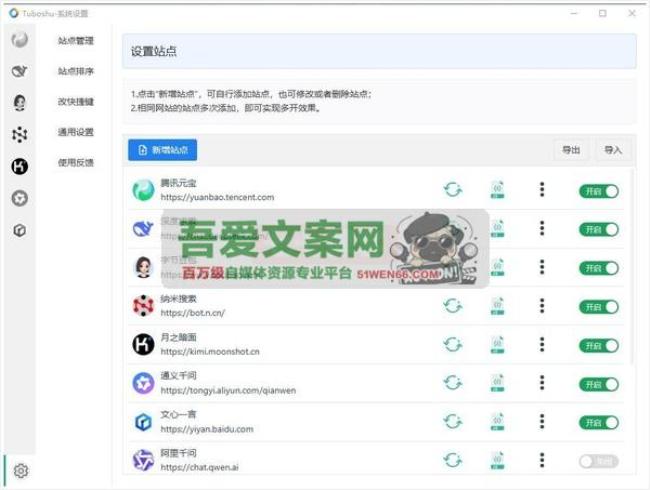
Task: Click the https://yuanbao.tencent.com URL text
Action: [x=217, y=197]
